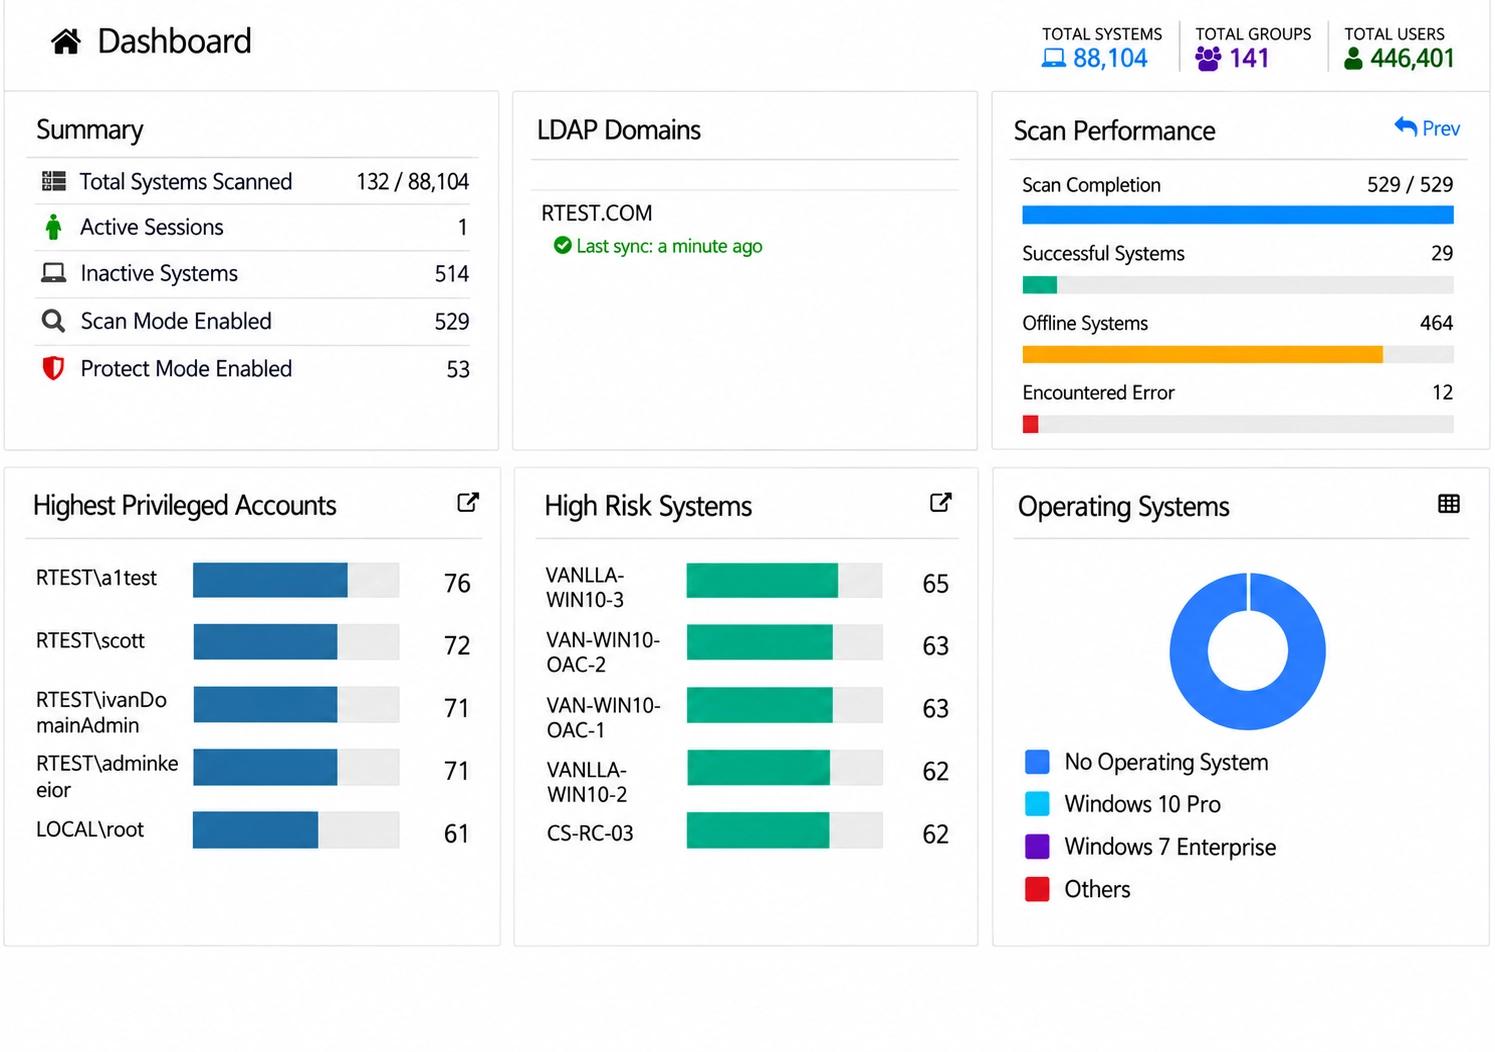Open Highest Privileged Accounts in external view
This screenshot has height=1052, width=1495.
click(468, 502)
